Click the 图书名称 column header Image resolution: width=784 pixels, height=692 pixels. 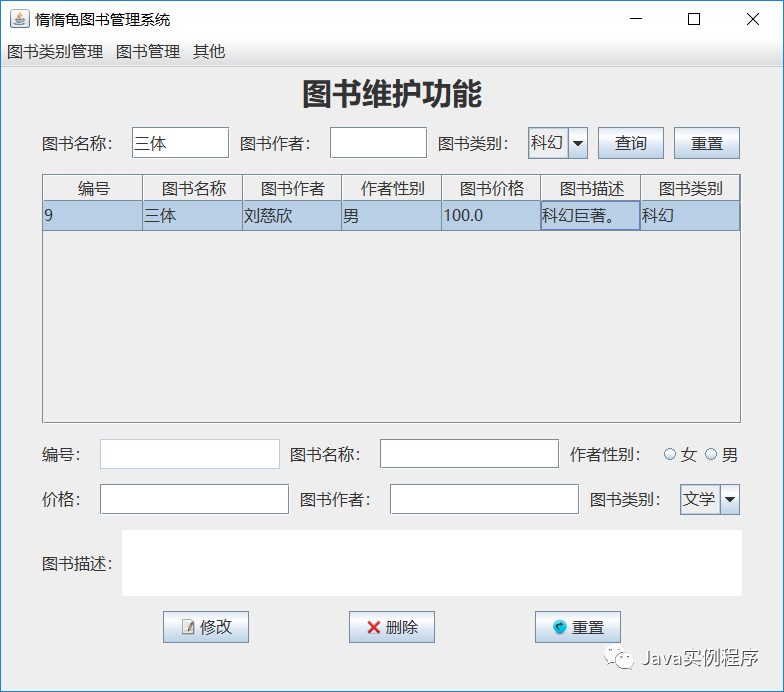193,188
